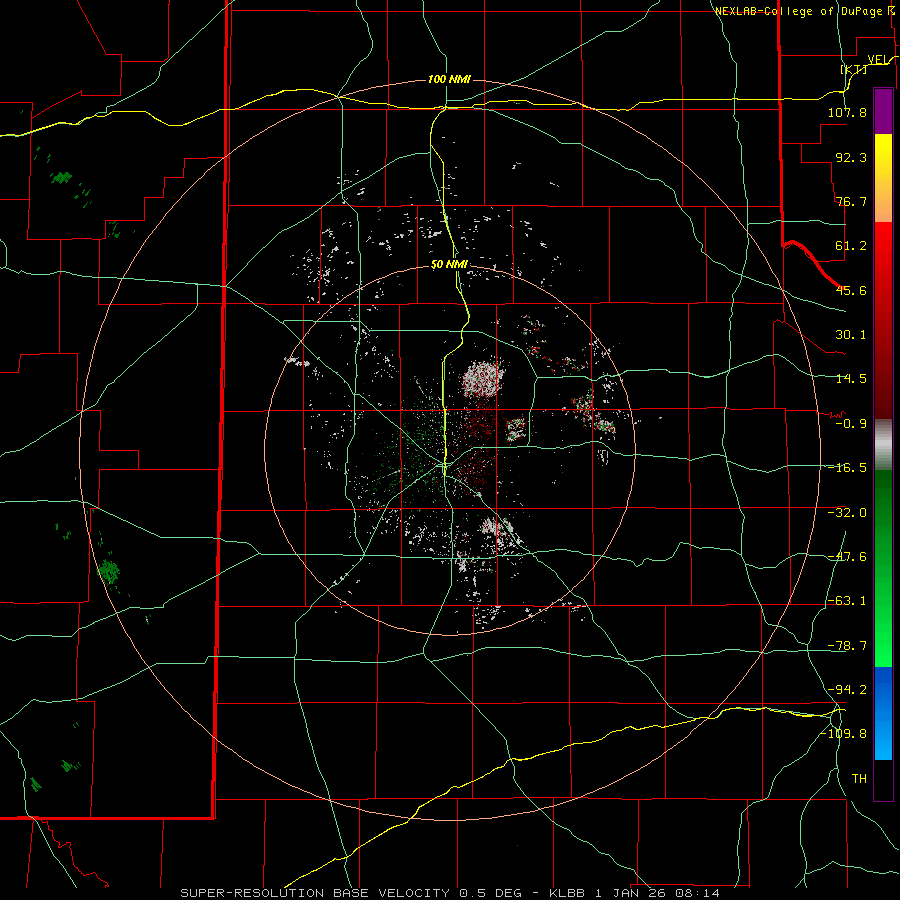The height and width of the screenshot is (900, 900).
Task: Pick the blue segment of the color bar
Action: click(883, 713)
